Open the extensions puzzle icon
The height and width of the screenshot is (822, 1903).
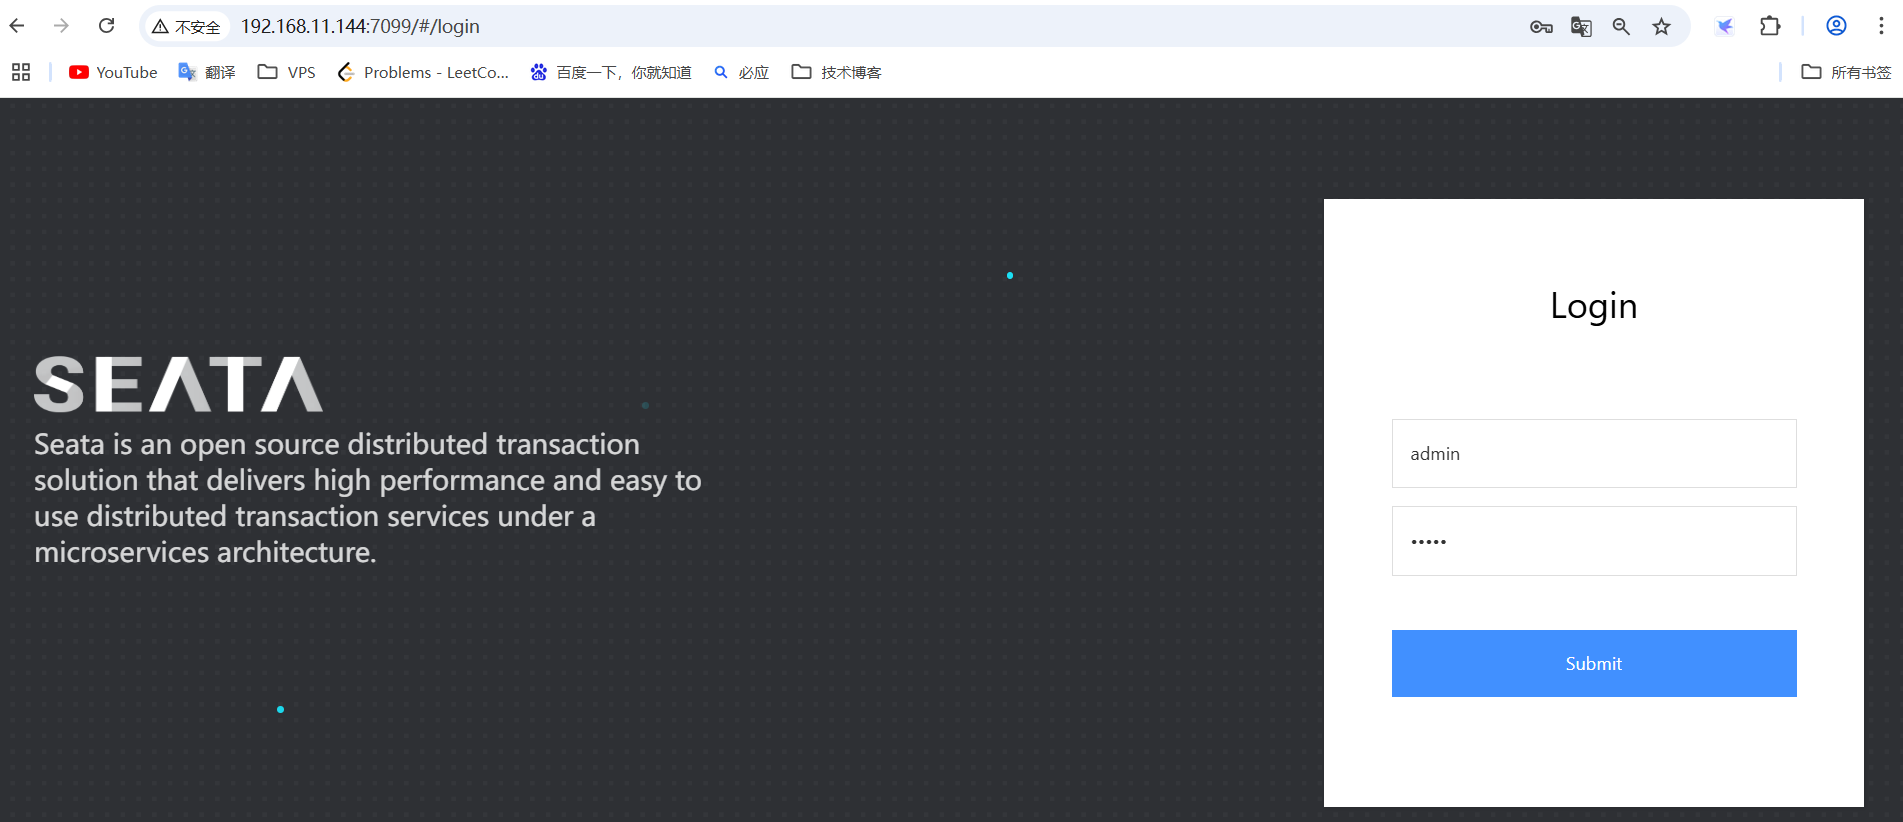coord(1770,27)
